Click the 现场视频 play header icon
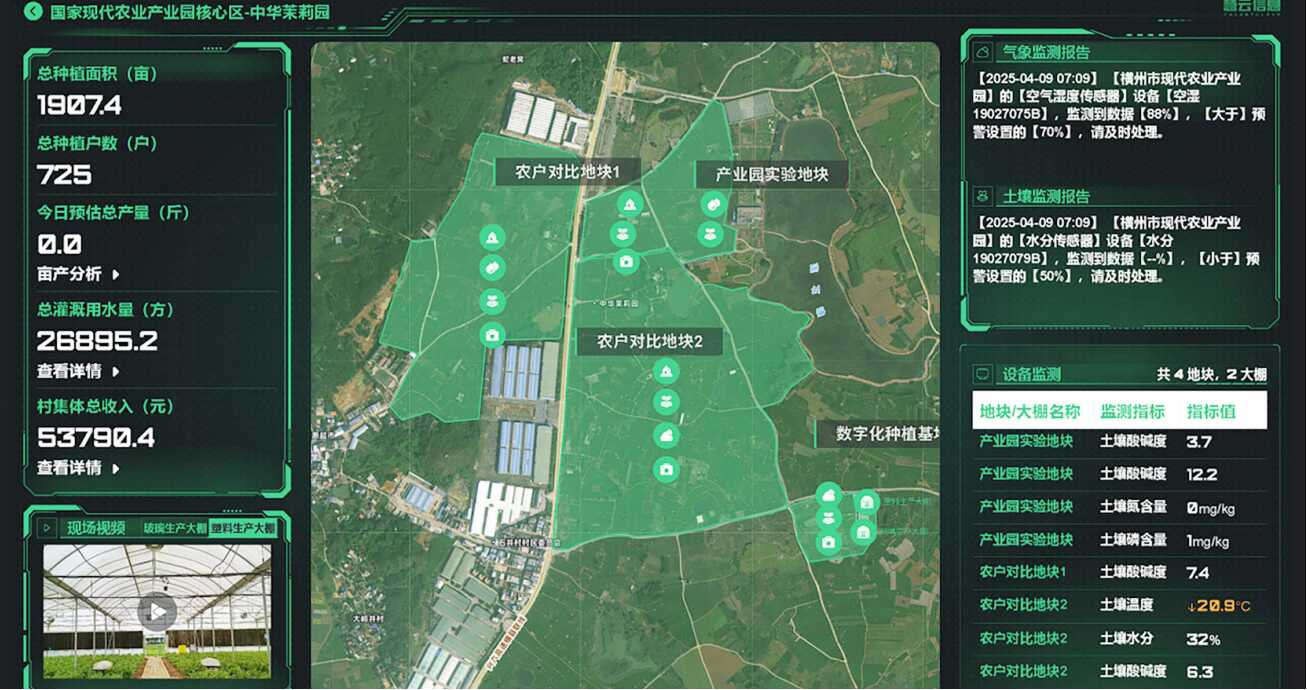 (46, 527)
